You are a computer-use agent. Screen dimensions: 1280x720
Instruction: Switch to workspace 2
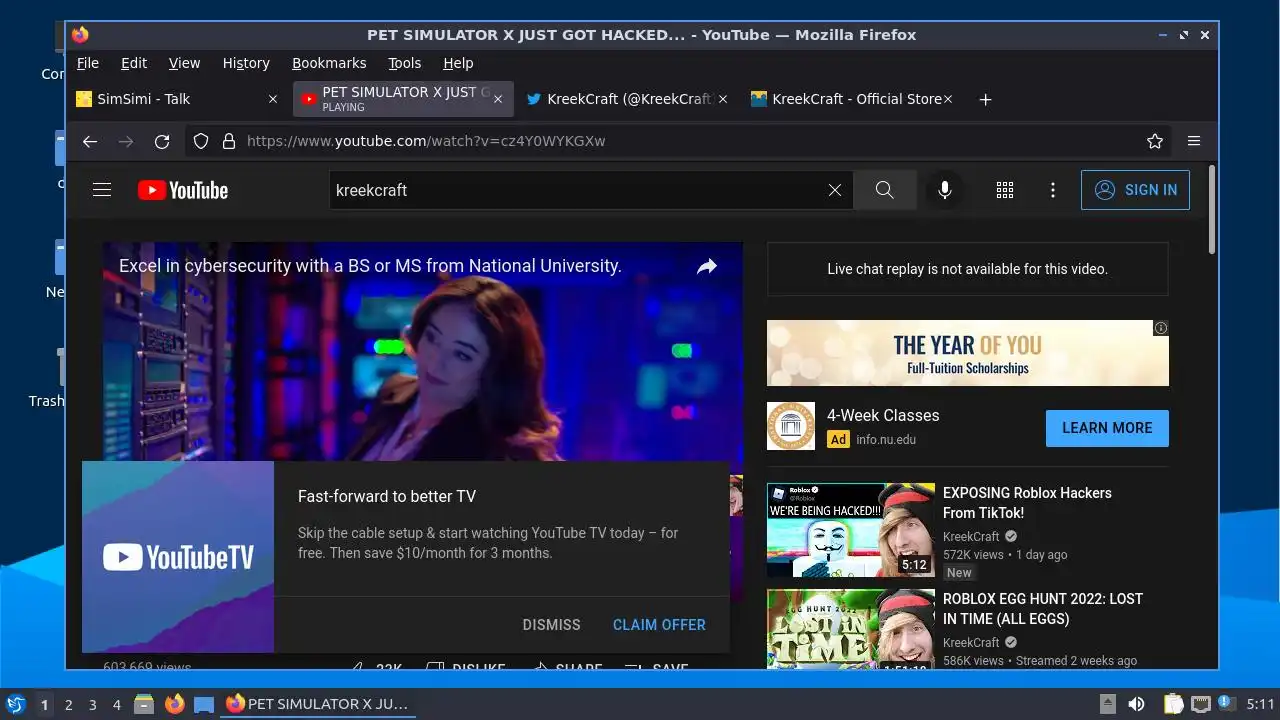[68, 704]
